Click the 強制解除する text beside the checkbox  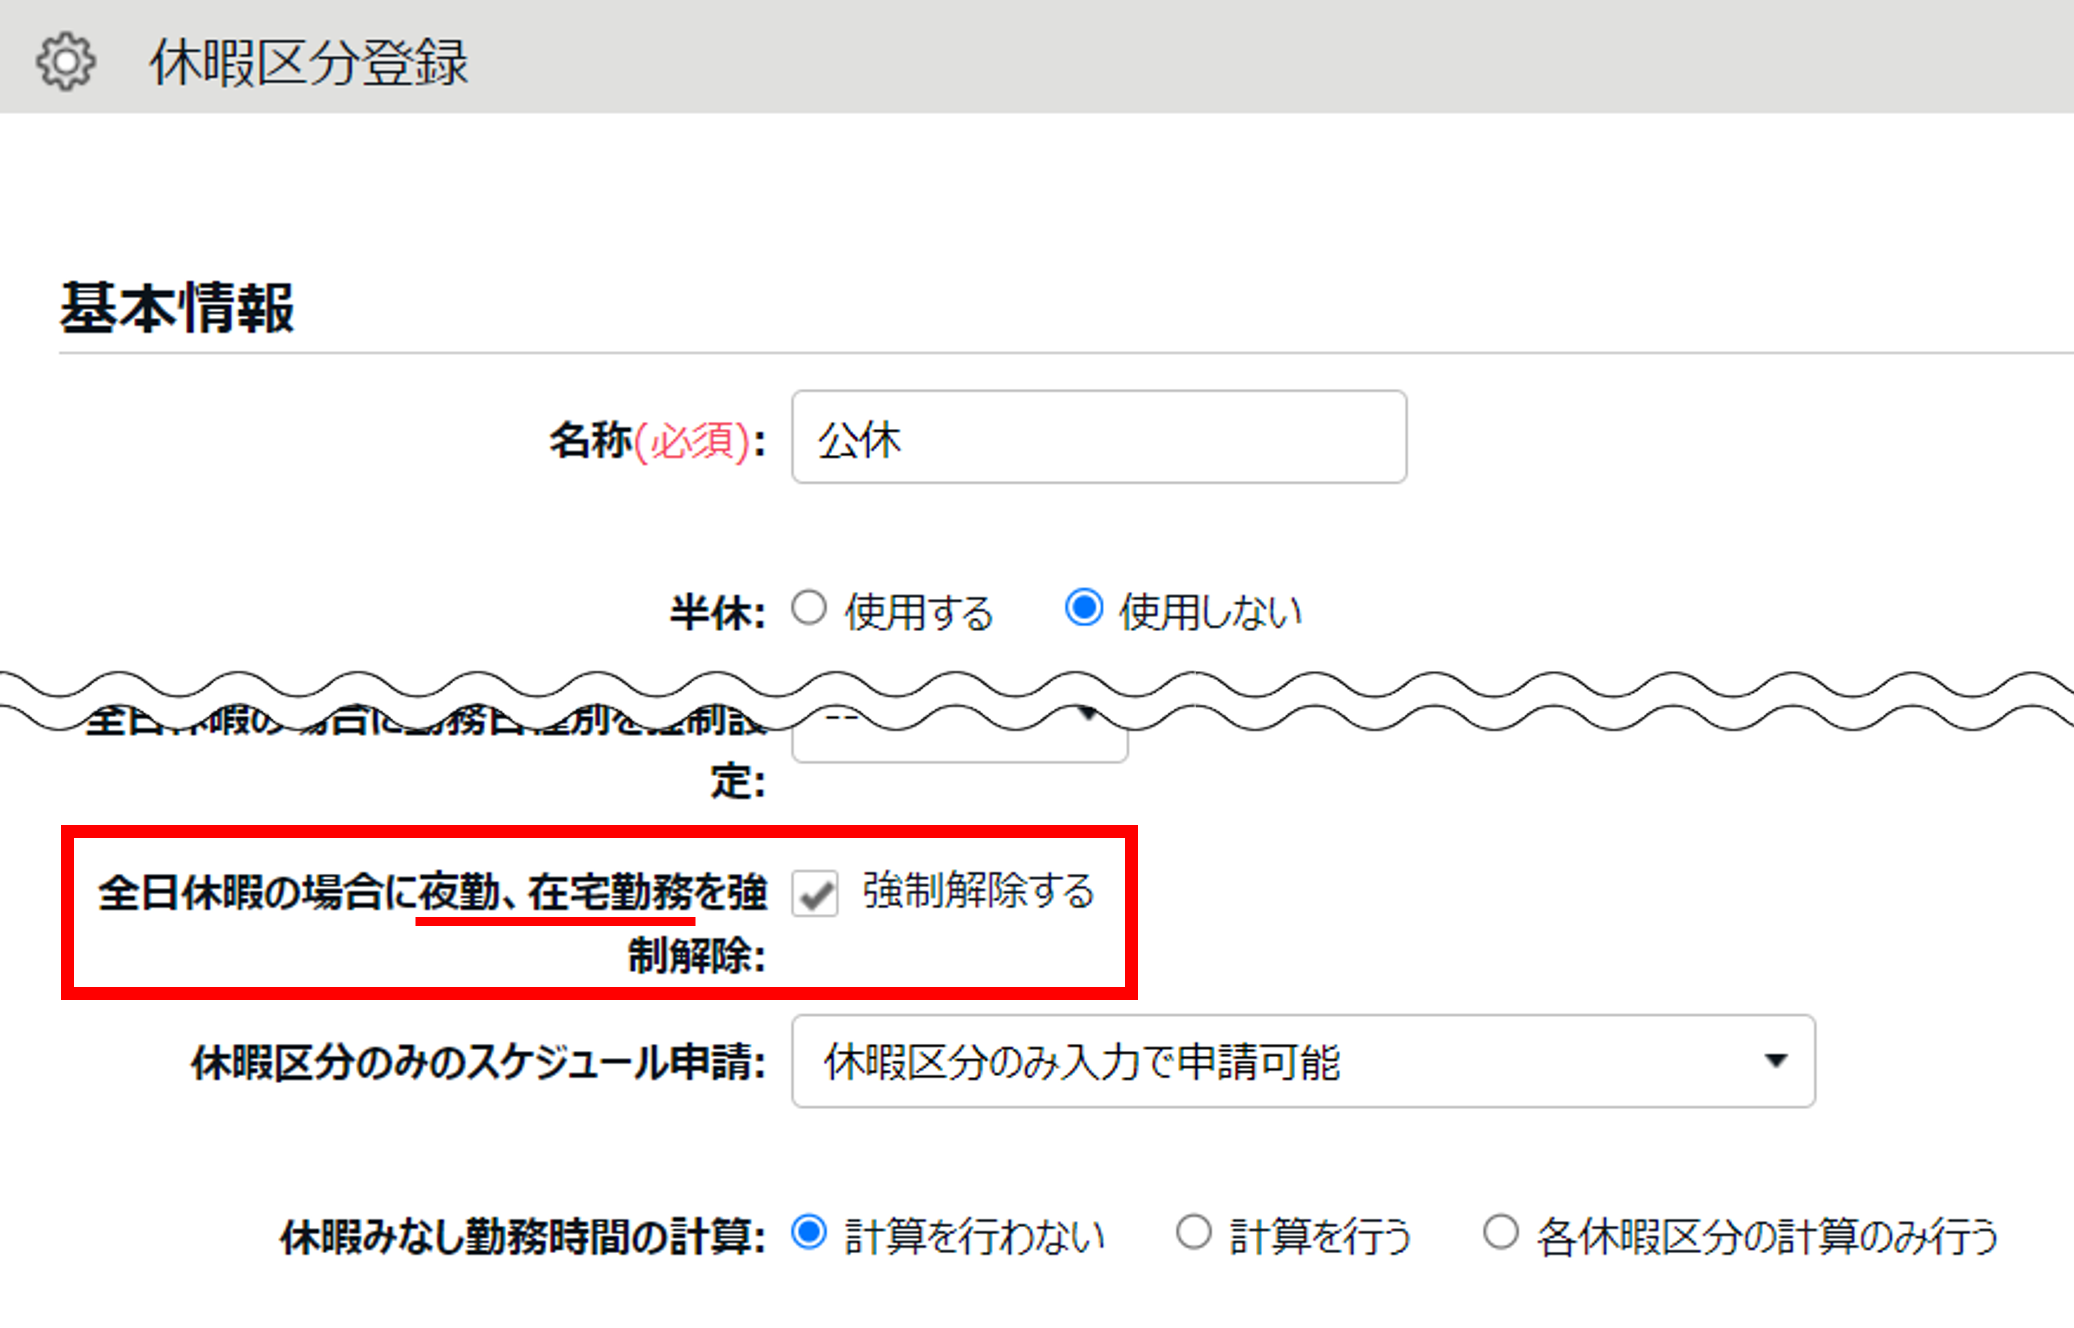pyautogui.click(x=978, y=891)
